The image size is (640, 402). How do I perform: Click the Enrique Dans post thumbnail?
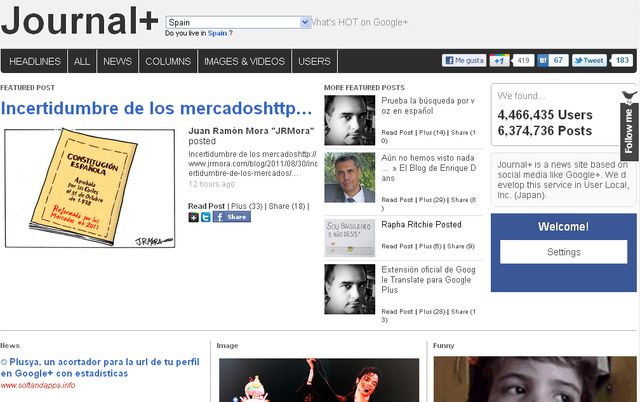coord(350,178)
